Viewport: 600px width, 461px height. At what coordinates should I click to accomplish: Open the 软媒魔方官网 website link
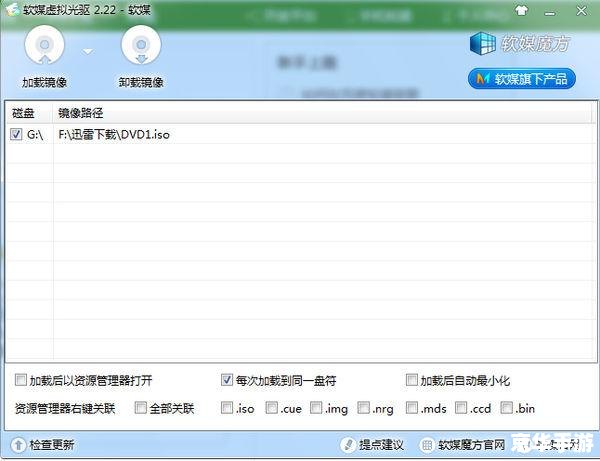tap(471, 445)
